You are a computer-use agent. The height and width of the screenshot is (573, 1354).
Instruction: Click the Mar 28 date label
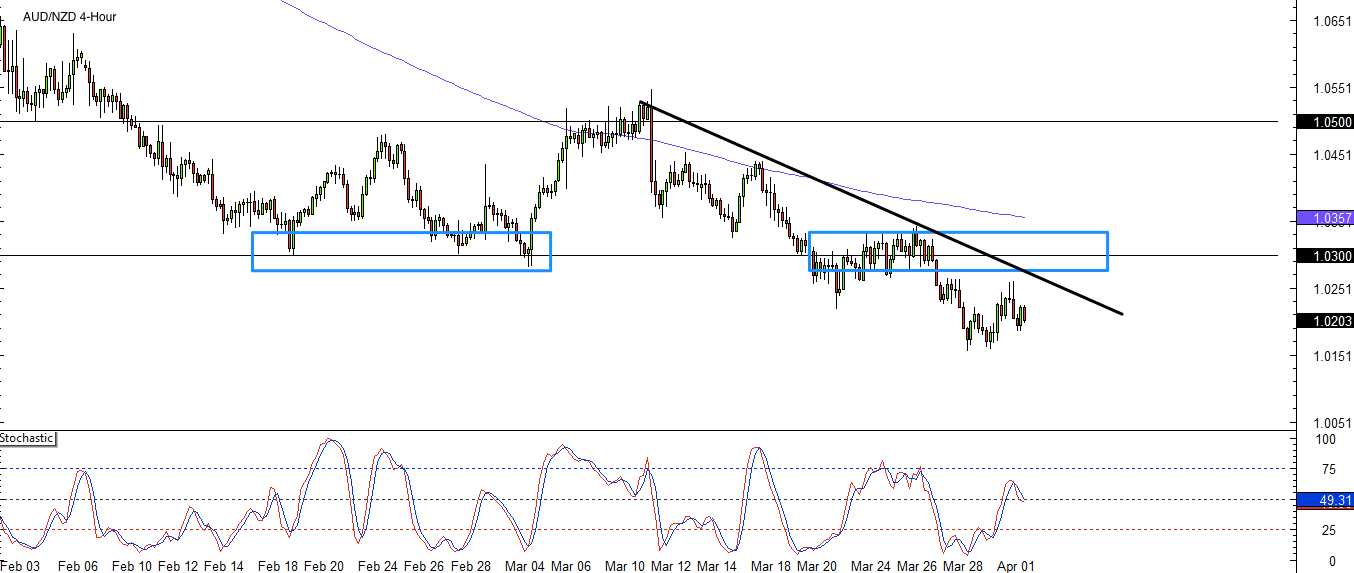(x=962, y=566)
